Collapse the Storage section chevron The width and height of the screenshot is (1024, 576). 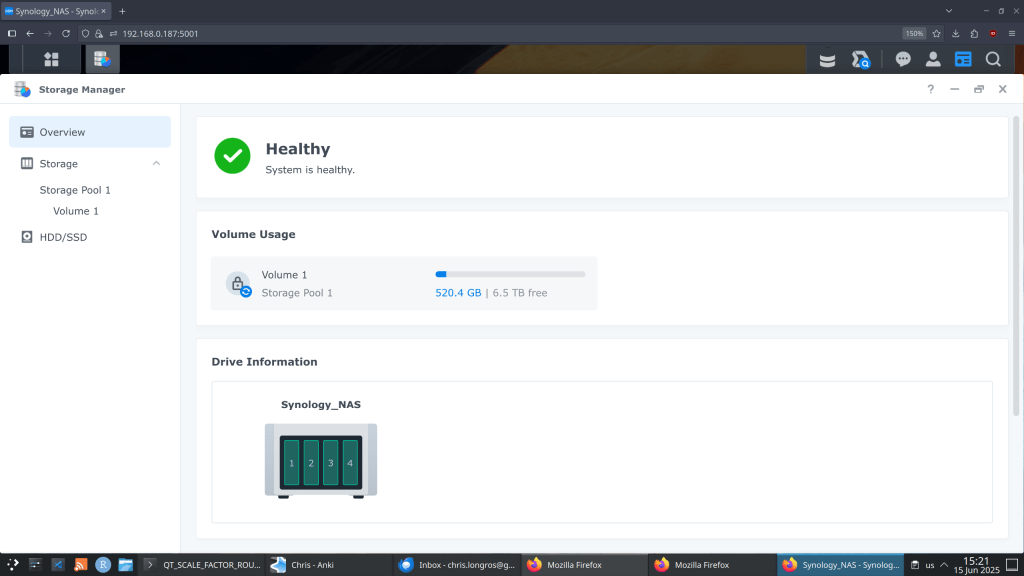tap(156, 163)
